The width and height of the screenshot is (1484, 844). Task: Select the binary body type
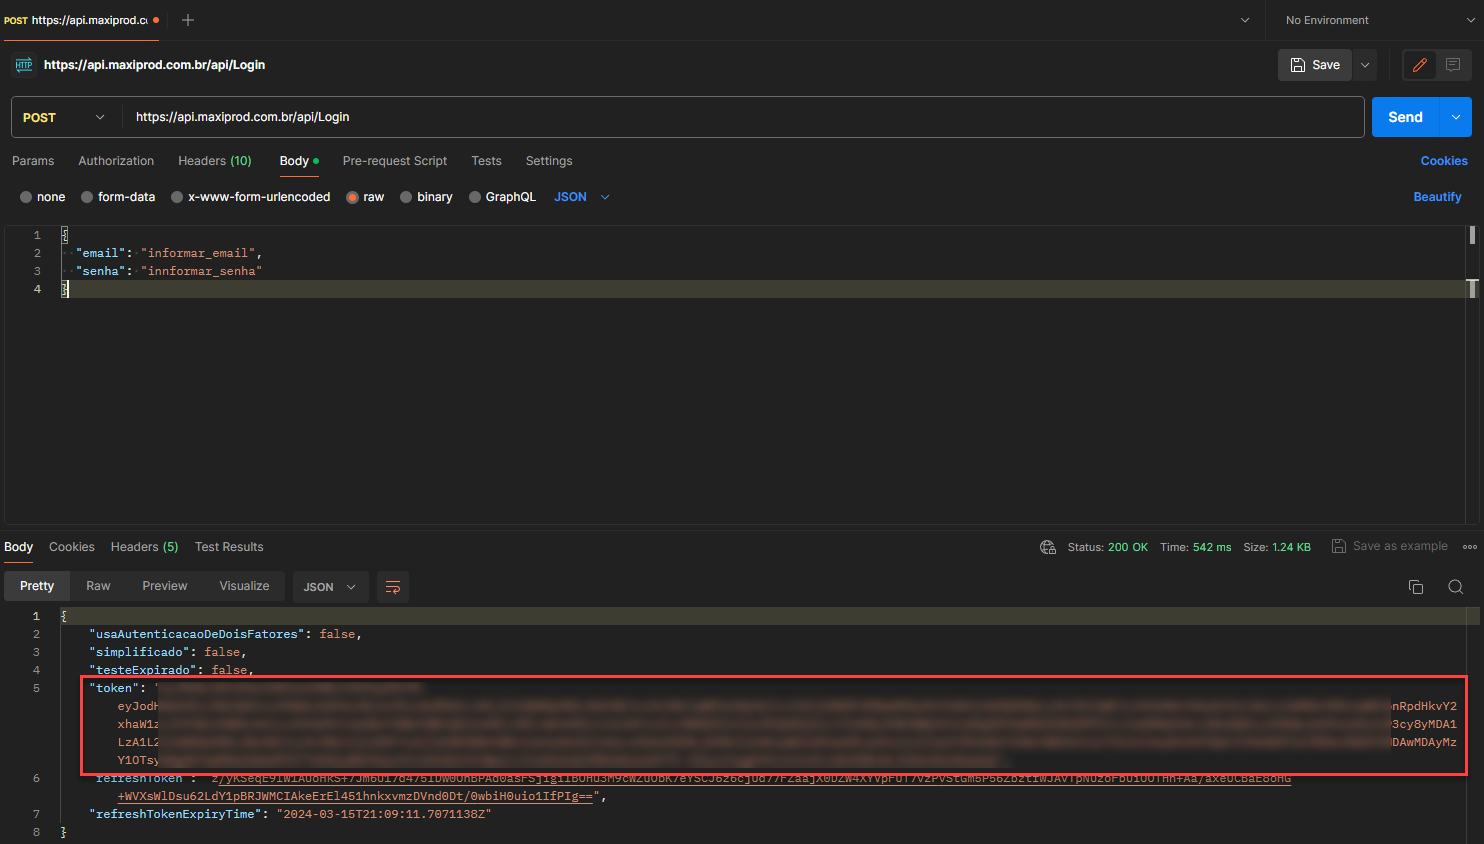point(407,197)
